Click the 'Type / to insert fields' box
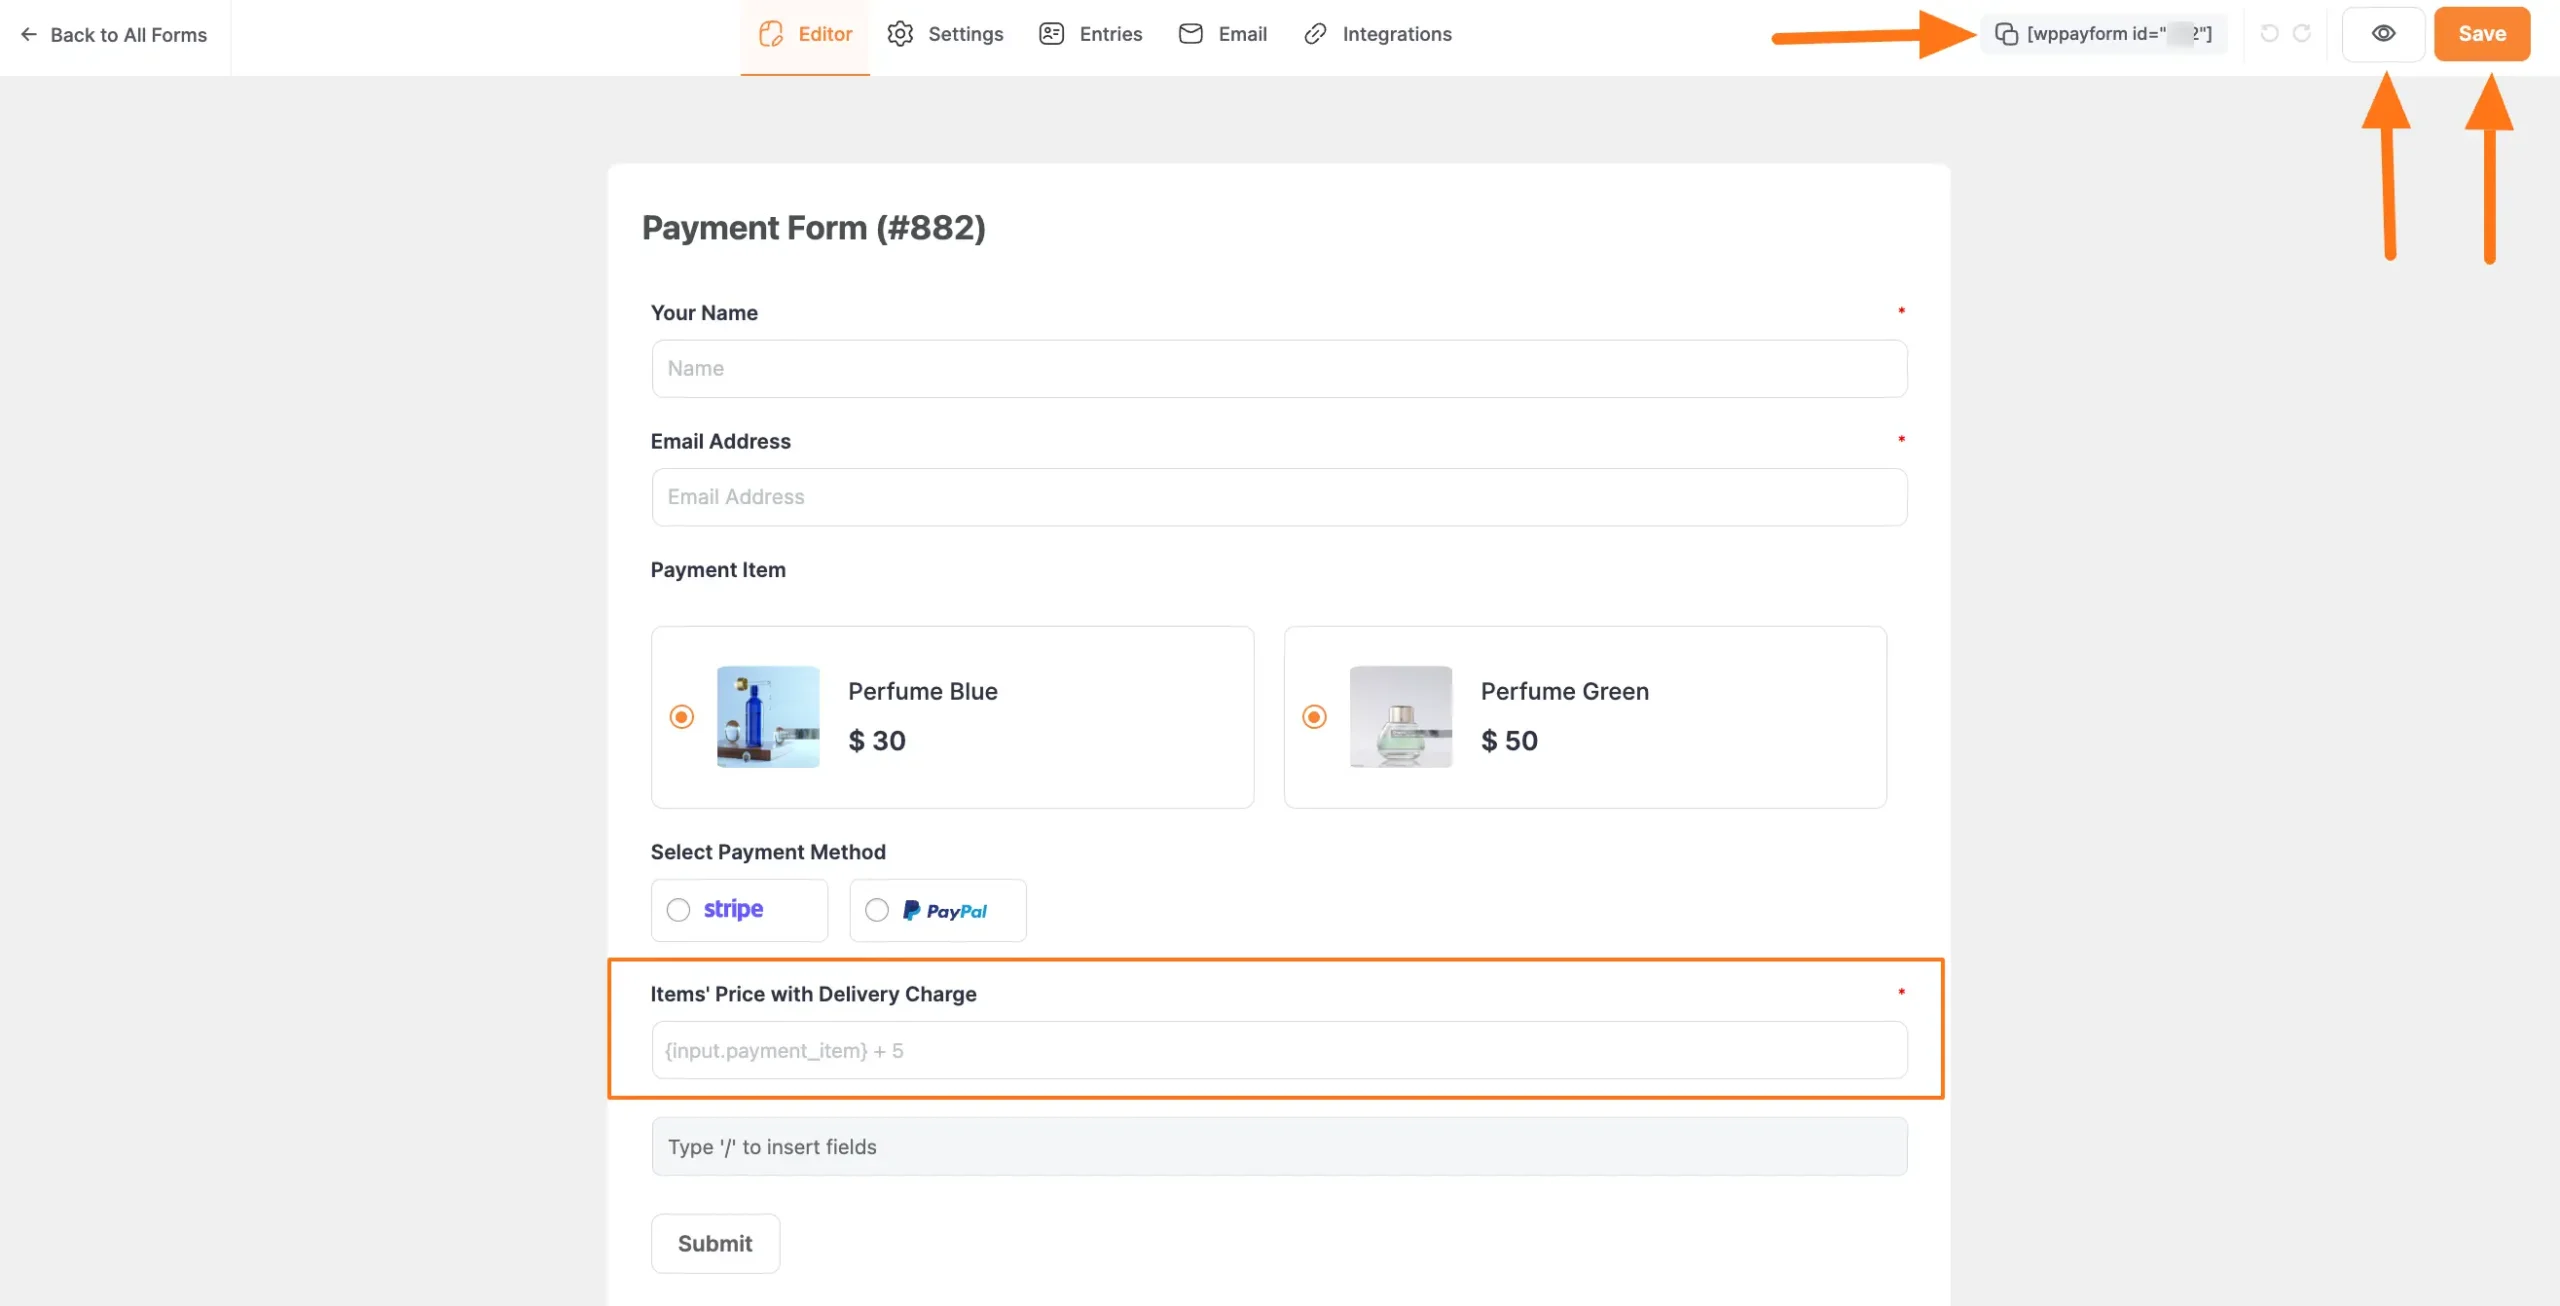The height and width of the screenshot is (1306, 2560). point(1279,1147)
